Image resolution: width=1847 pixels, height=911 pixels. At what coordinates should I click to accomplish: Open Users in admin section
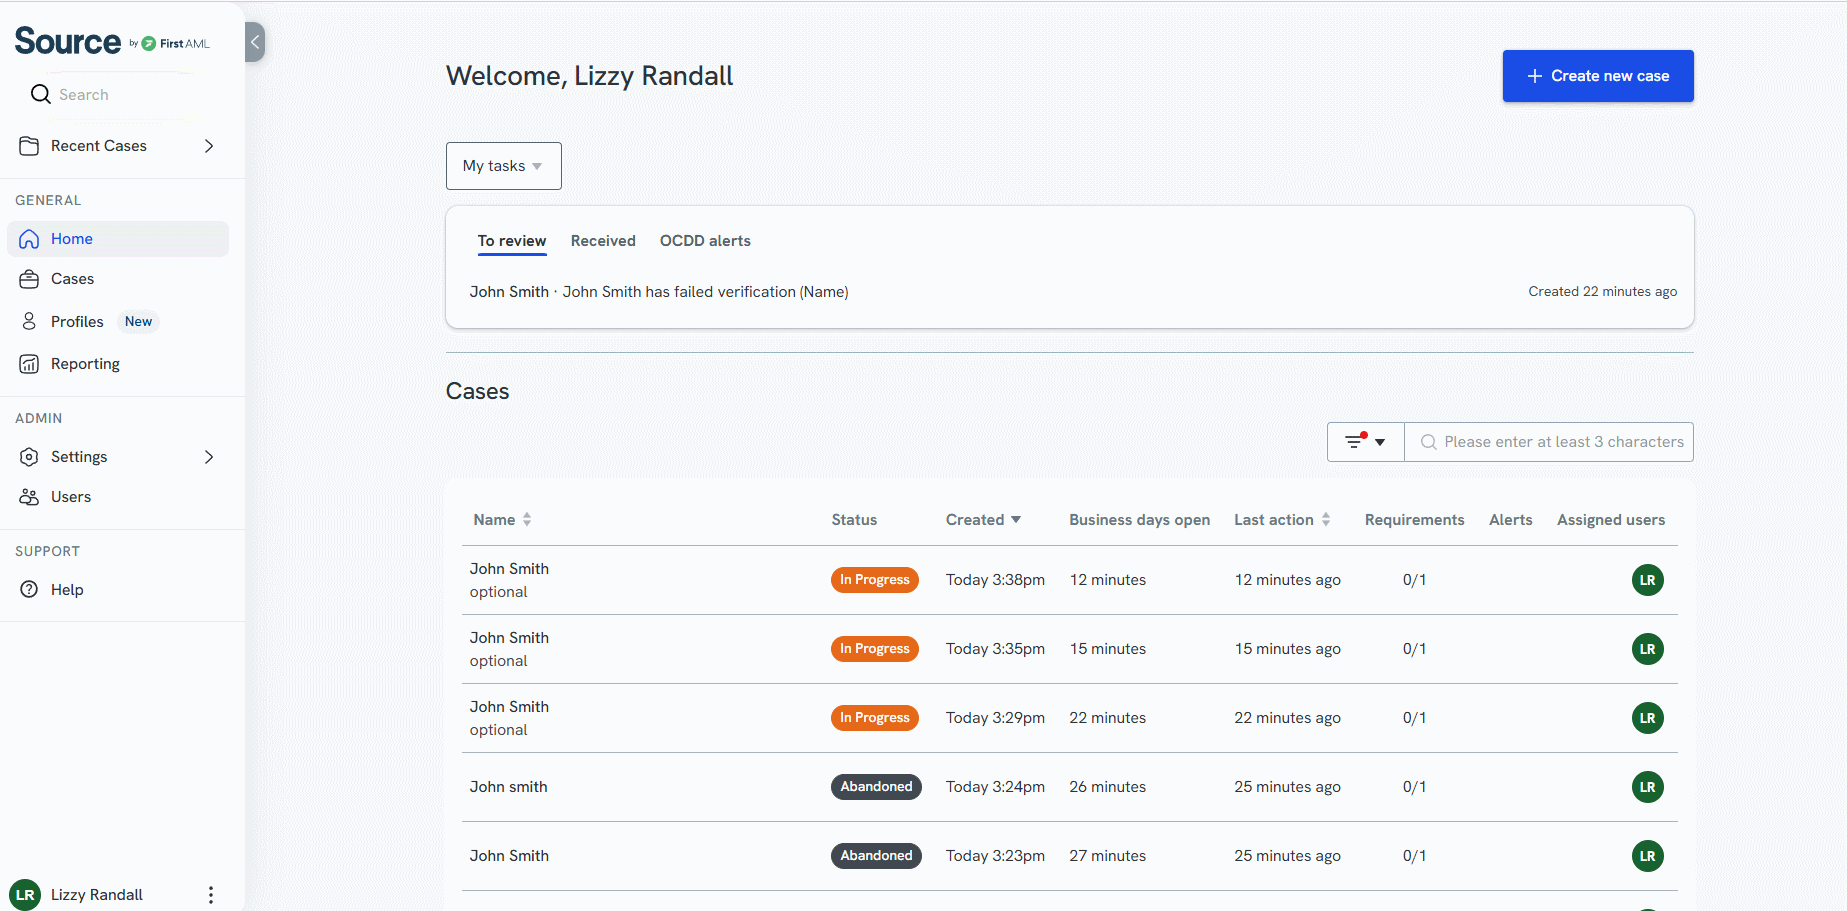click(x=118, y=497)
